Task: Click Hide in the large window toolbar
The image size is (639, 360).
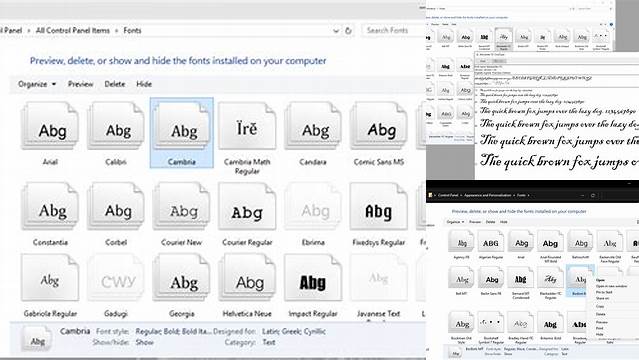Action: tap(144, 84)
